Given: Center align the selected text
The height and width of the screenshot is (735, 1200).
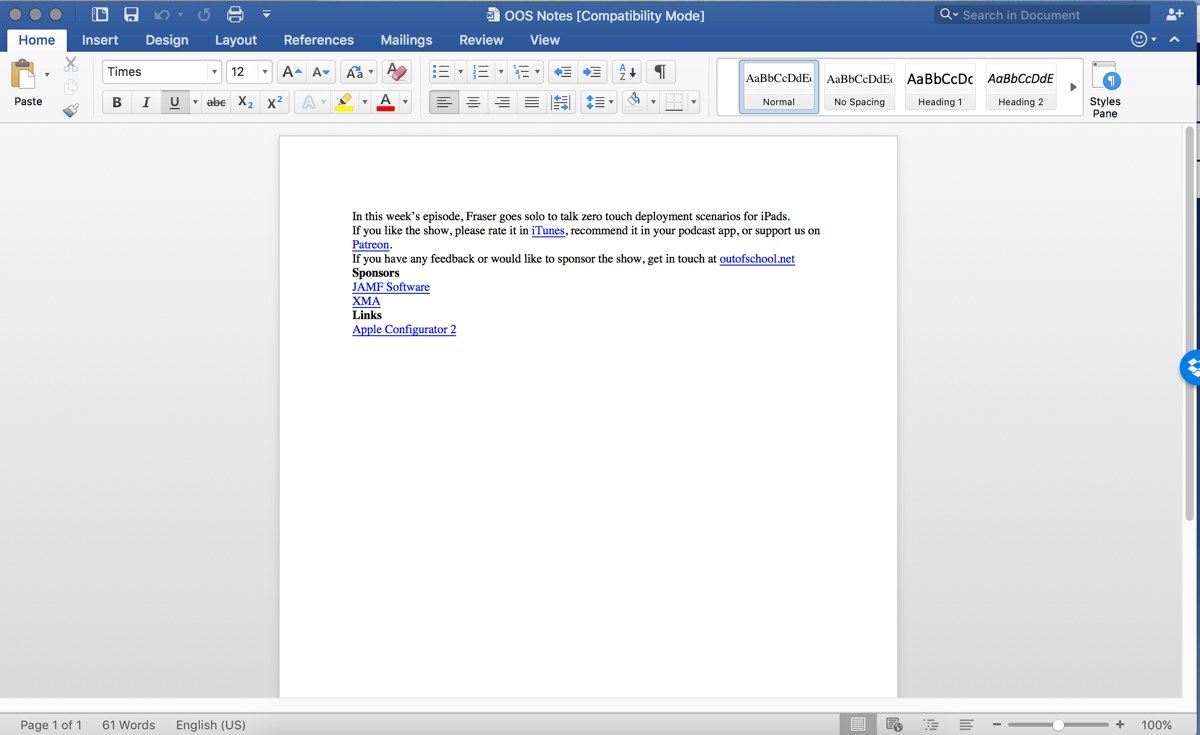Looking at the screenshot, I should [473, 102].
